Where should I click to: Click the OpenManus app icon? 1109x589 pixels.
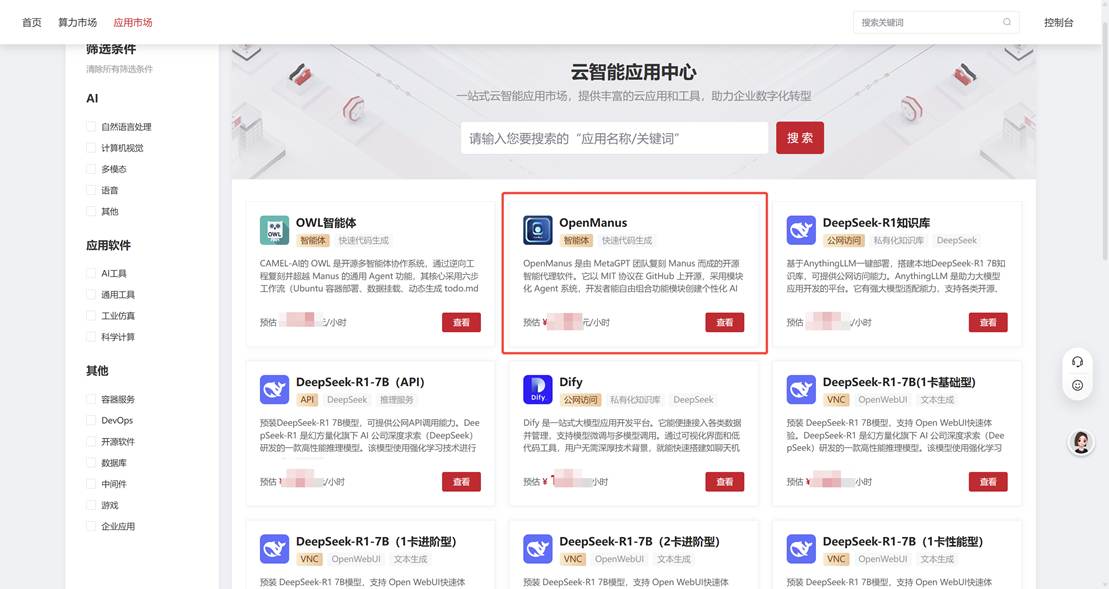tap(538, 230)
